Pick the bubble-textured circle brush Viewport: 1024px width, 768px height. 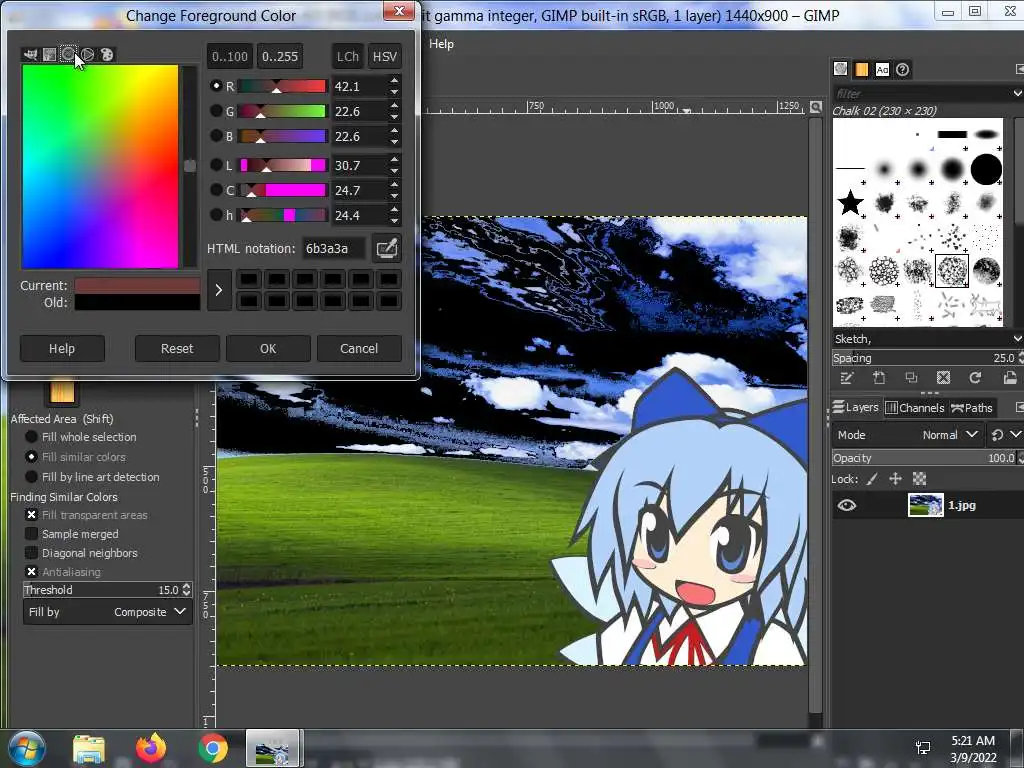[884, 270]
